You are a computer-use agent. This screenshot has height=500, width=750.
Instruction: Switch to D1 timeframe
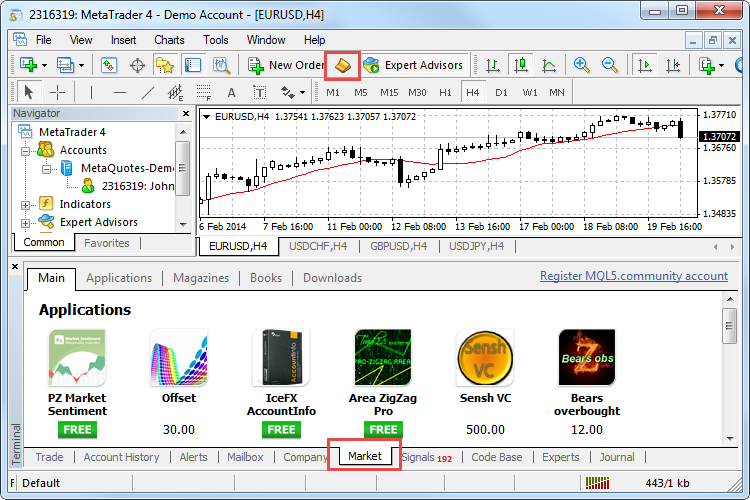[x=501, y=92]
